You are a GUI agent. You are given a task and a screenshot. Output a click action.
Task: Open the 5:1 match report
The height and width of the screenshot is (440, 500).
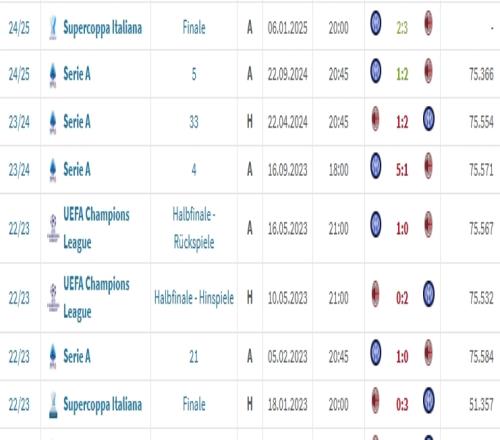[402, 170]
